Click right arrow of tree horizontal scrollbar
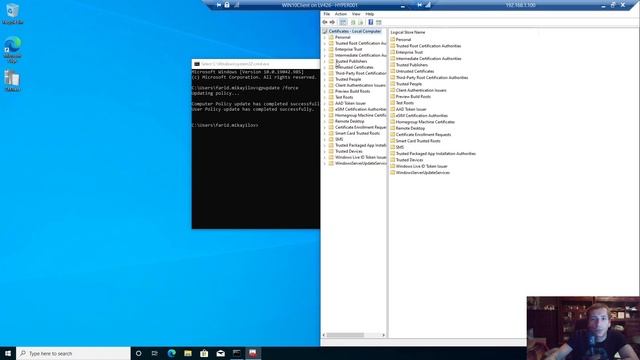640x360 pixels. (x=383, y=335)
